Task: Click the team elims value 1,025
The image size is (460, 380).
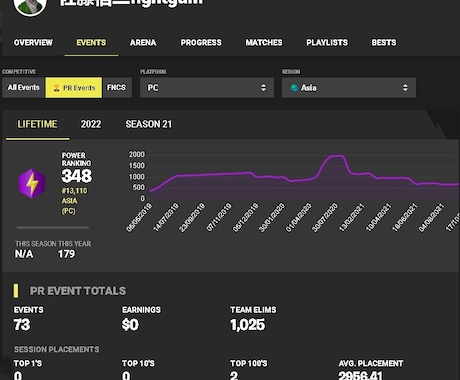Action: [248, 325]
